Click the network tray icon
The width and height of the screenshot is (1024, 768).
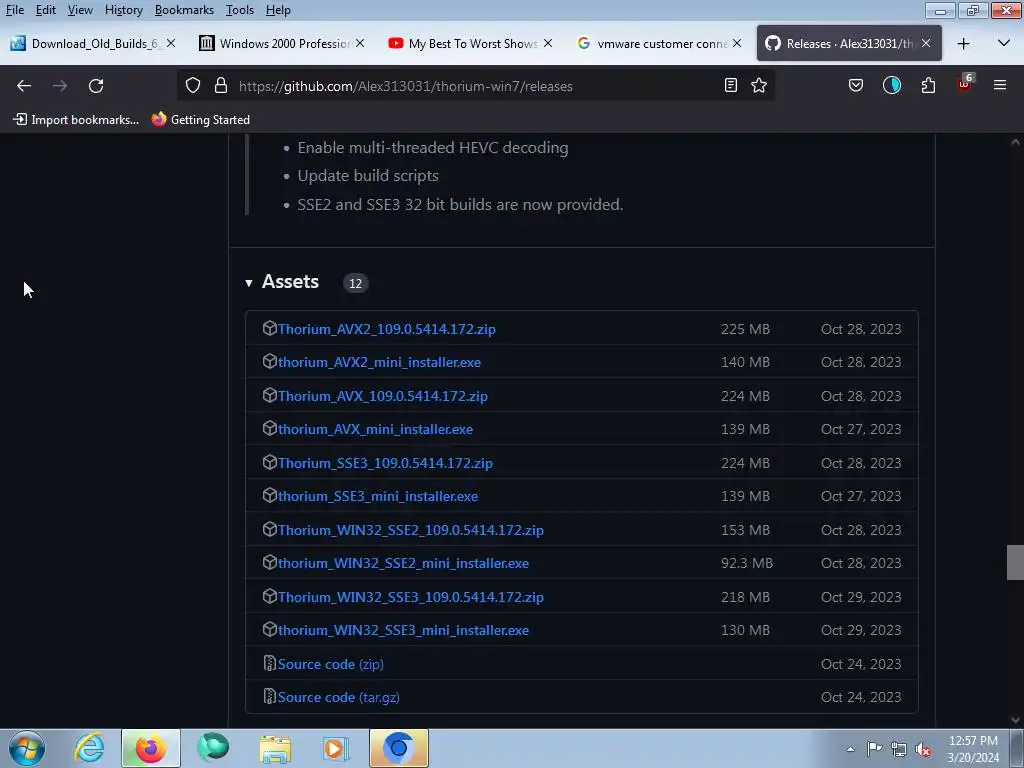pyautogui.click(x=899, y=750)
